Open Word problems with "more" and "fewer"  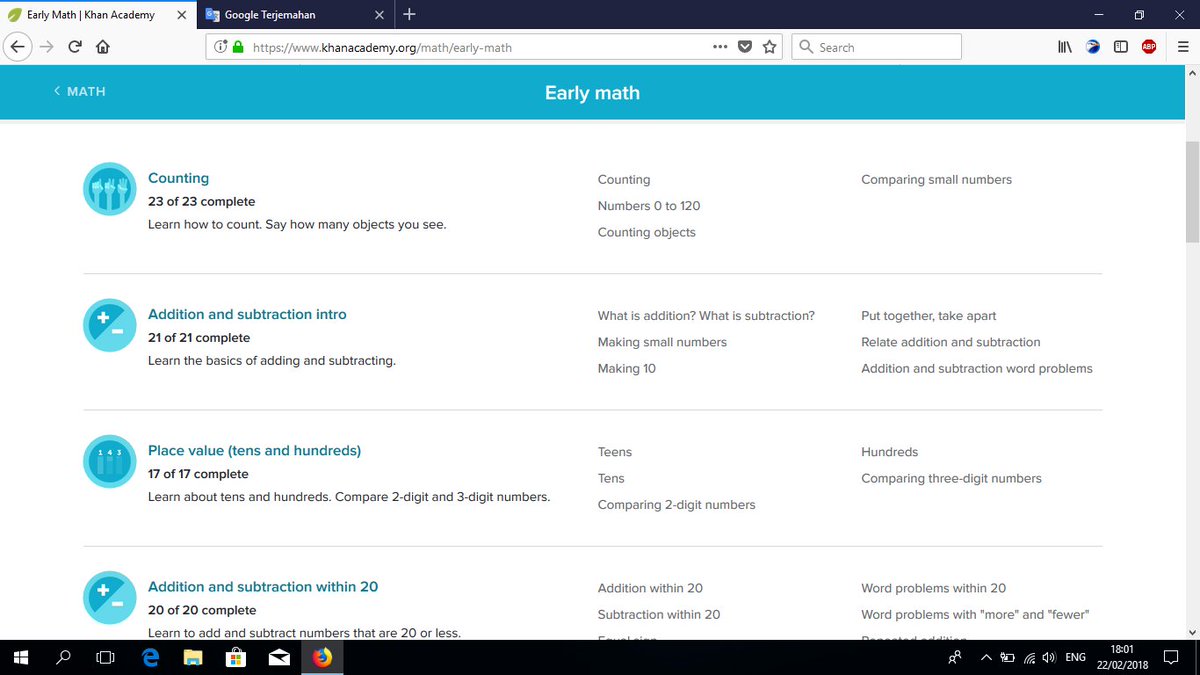coord(975,614)
